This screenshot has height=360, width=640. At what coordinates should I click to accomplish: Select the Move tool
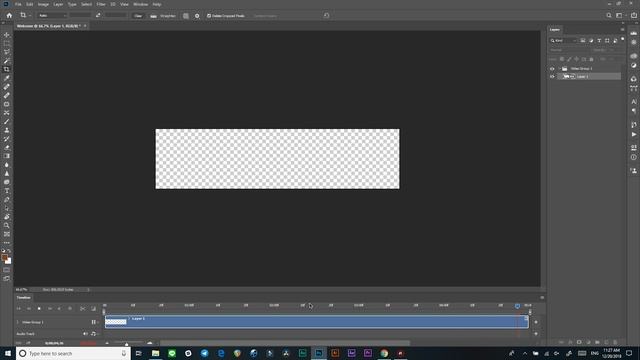click(x=7, y=35)
